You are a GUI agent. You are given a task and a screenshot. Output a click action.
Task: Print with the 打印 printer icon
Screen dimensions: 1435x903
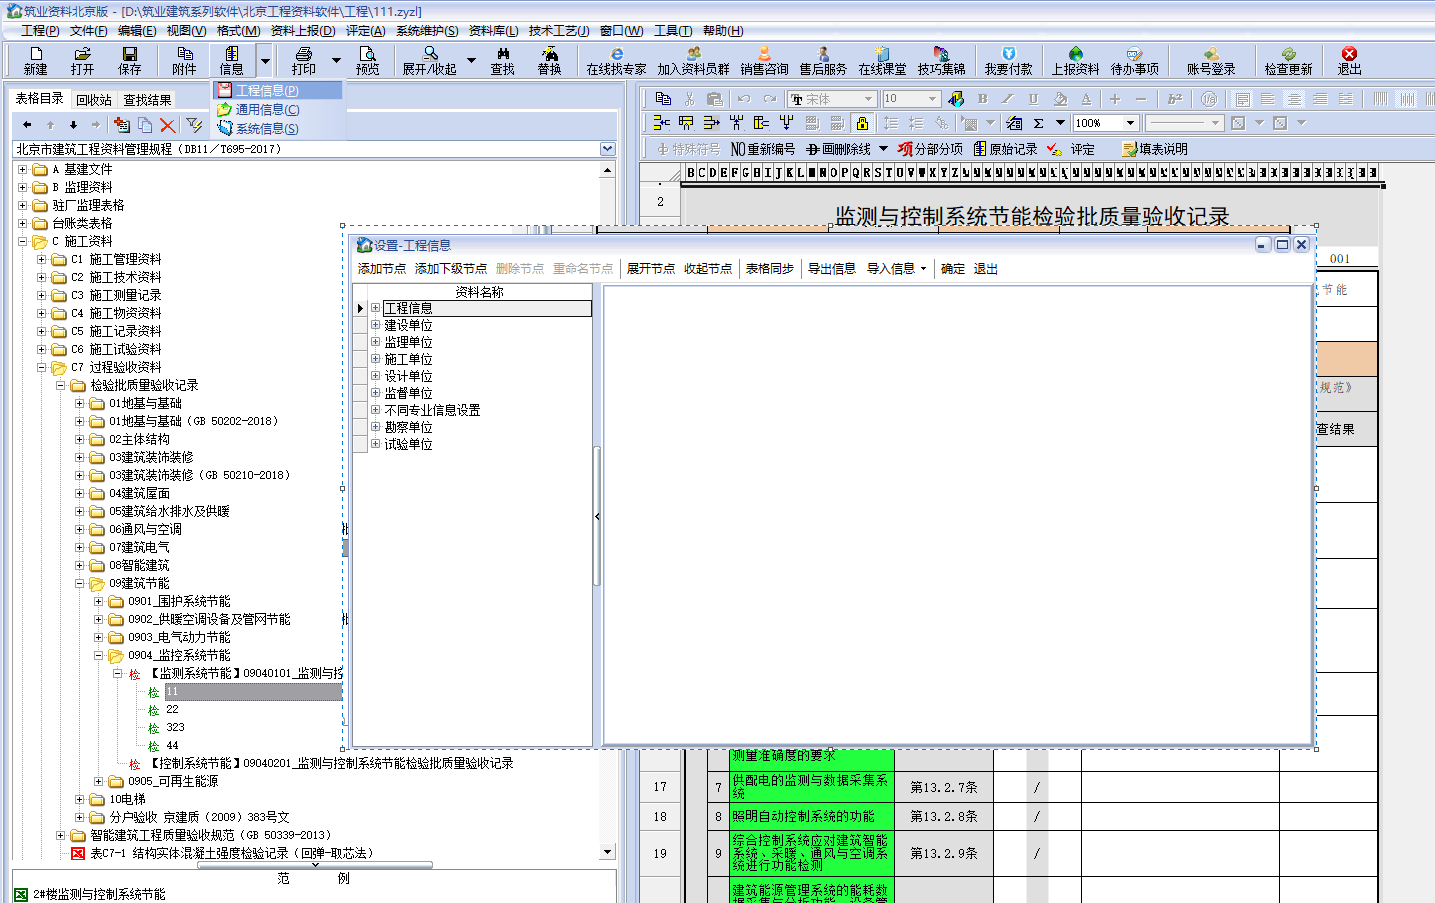[x=303, y=60]
